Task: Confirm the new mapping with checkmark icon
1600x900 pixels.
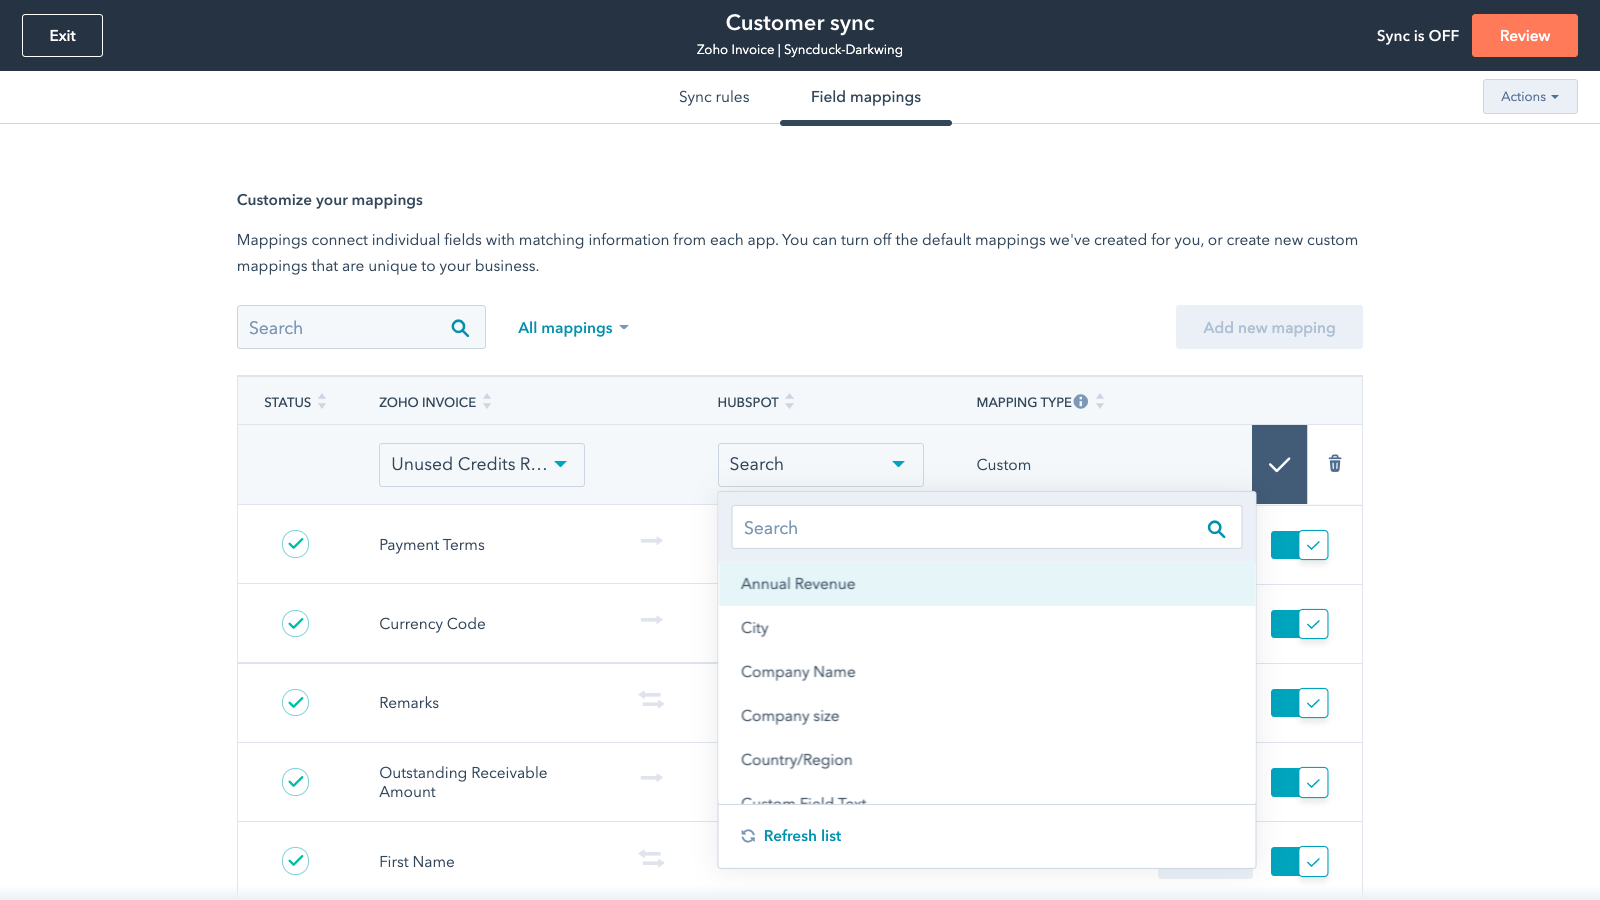Action: pos(1279,464)
